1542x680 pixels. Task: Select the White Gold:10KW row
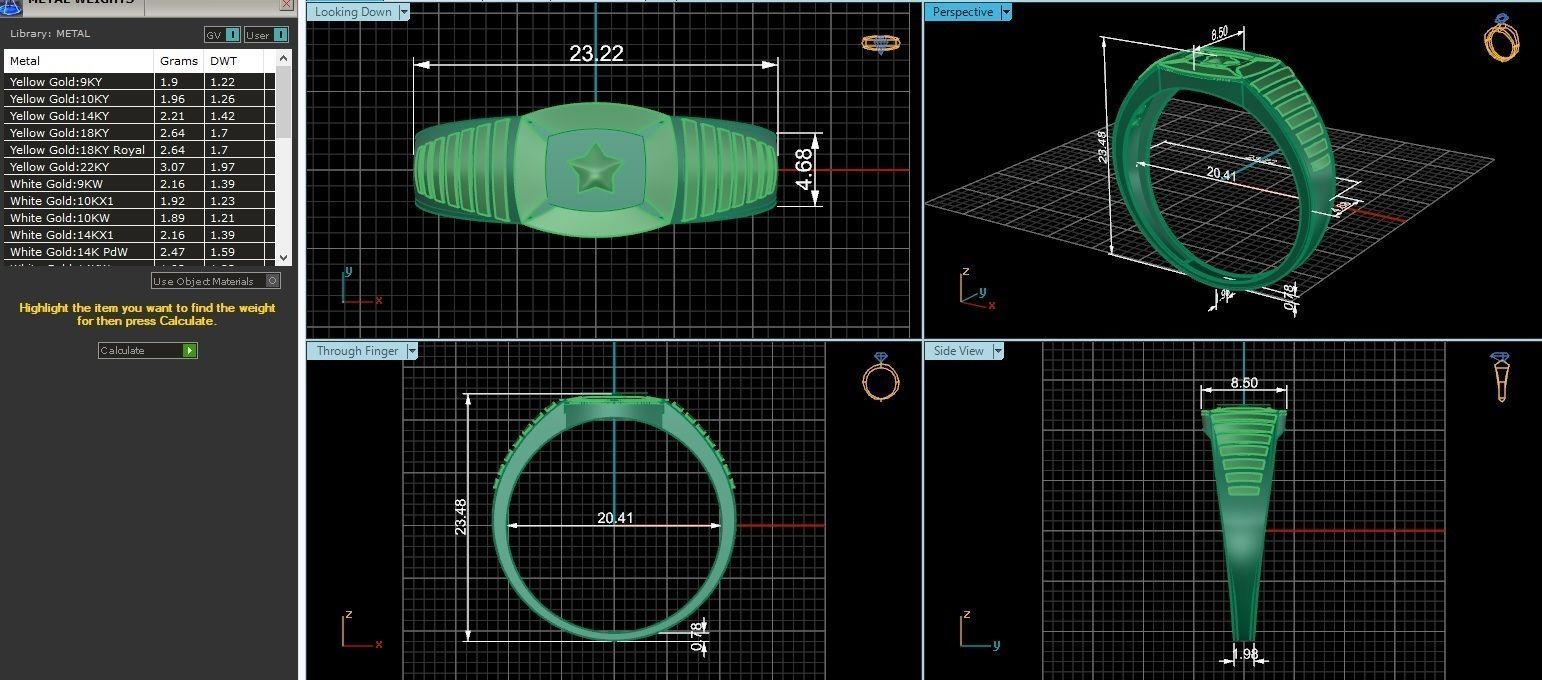click(140, 218)
